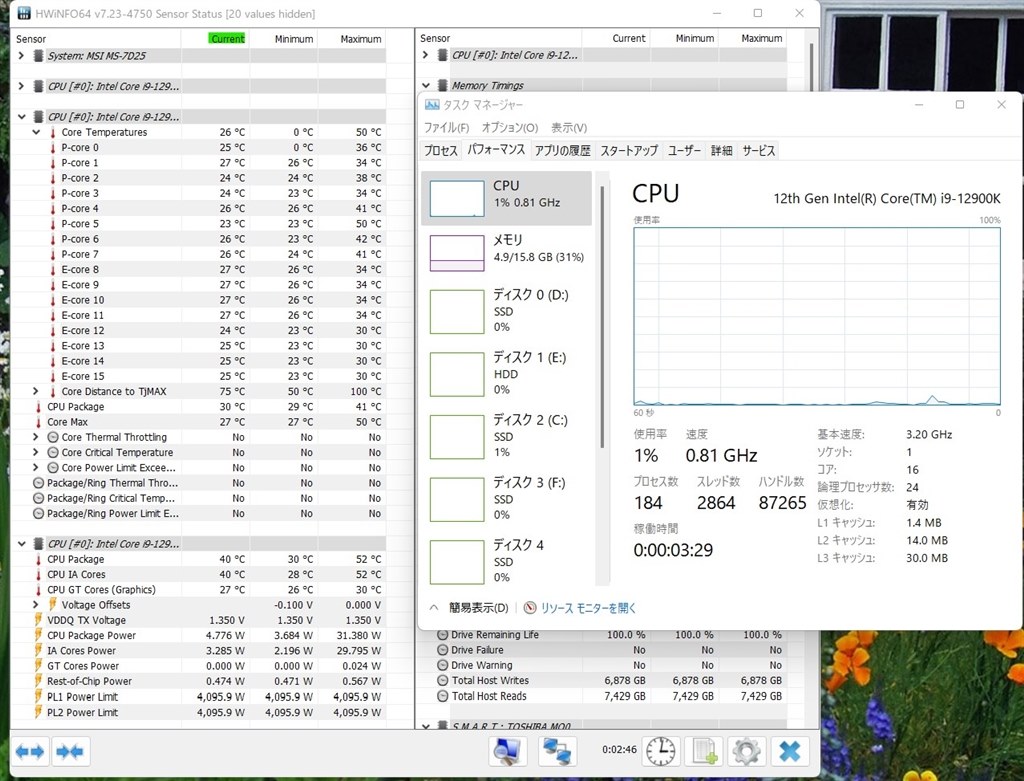Click the blue X icon in HWiNFO toolbar
1024x781 pixels.
click(x=790, y=752)
